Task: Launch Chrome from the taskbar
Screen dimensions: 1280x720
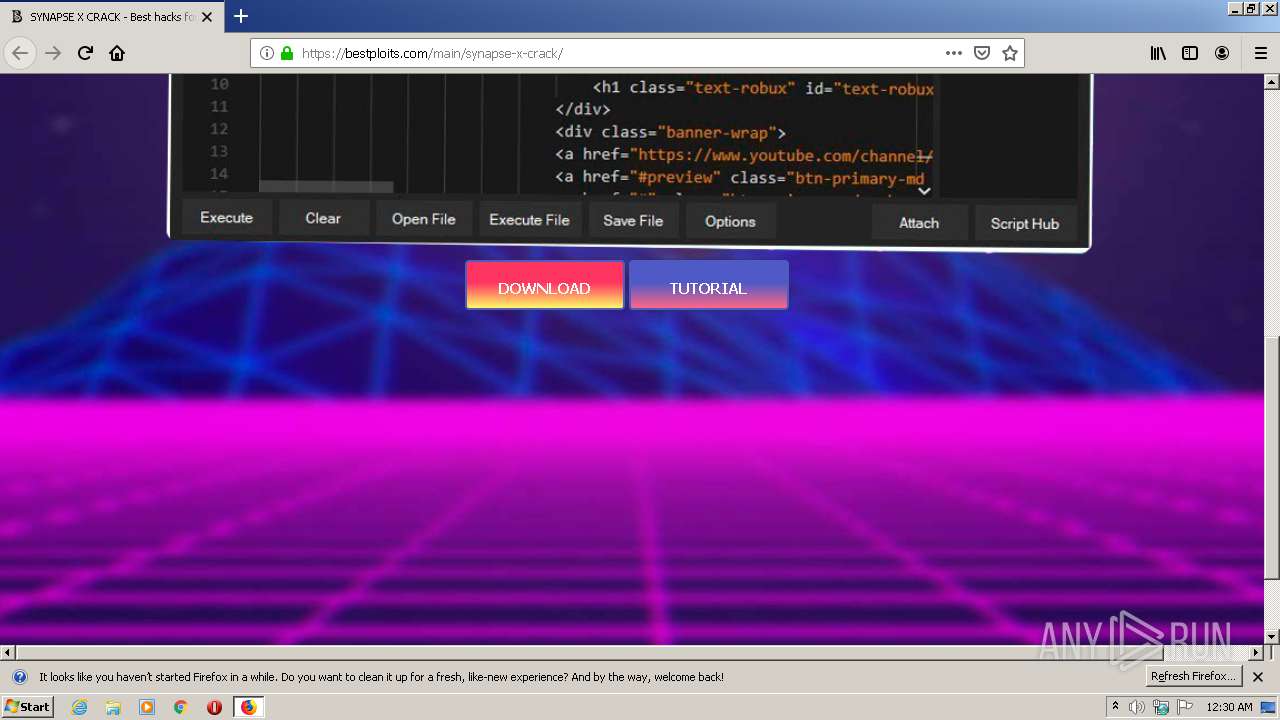Action: [181, 707]
